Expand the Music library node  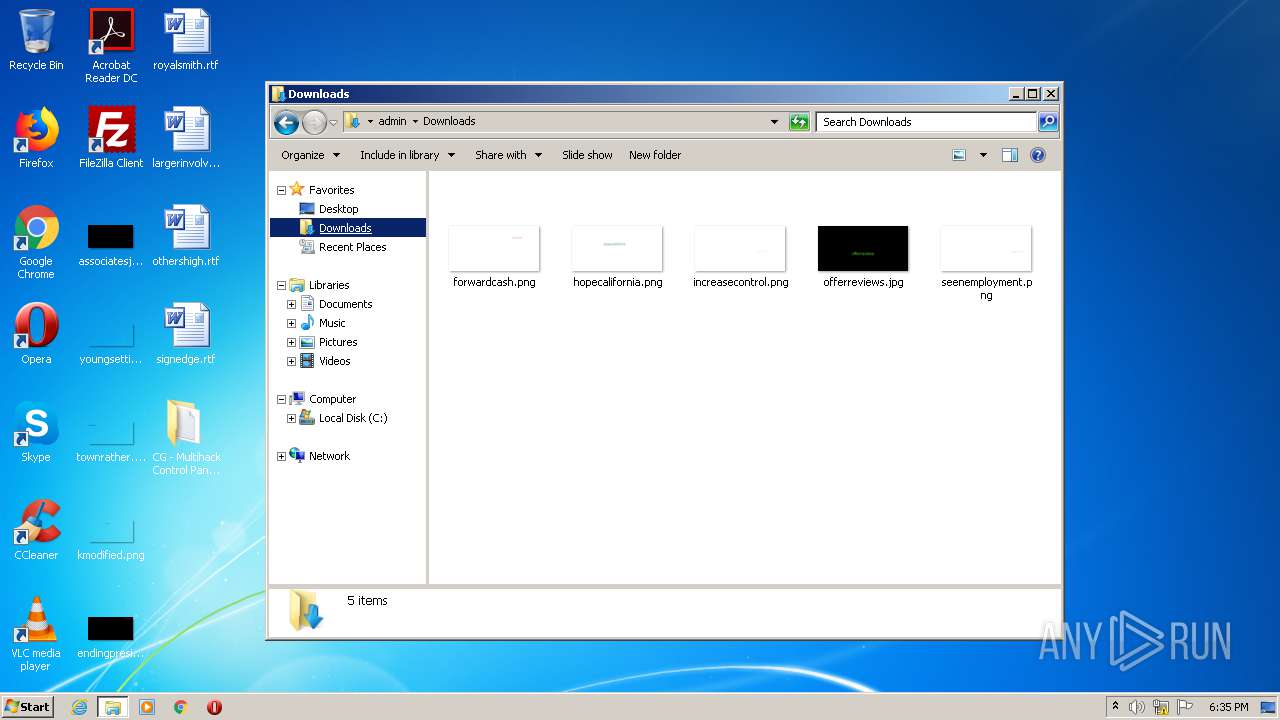coord(291,323)
